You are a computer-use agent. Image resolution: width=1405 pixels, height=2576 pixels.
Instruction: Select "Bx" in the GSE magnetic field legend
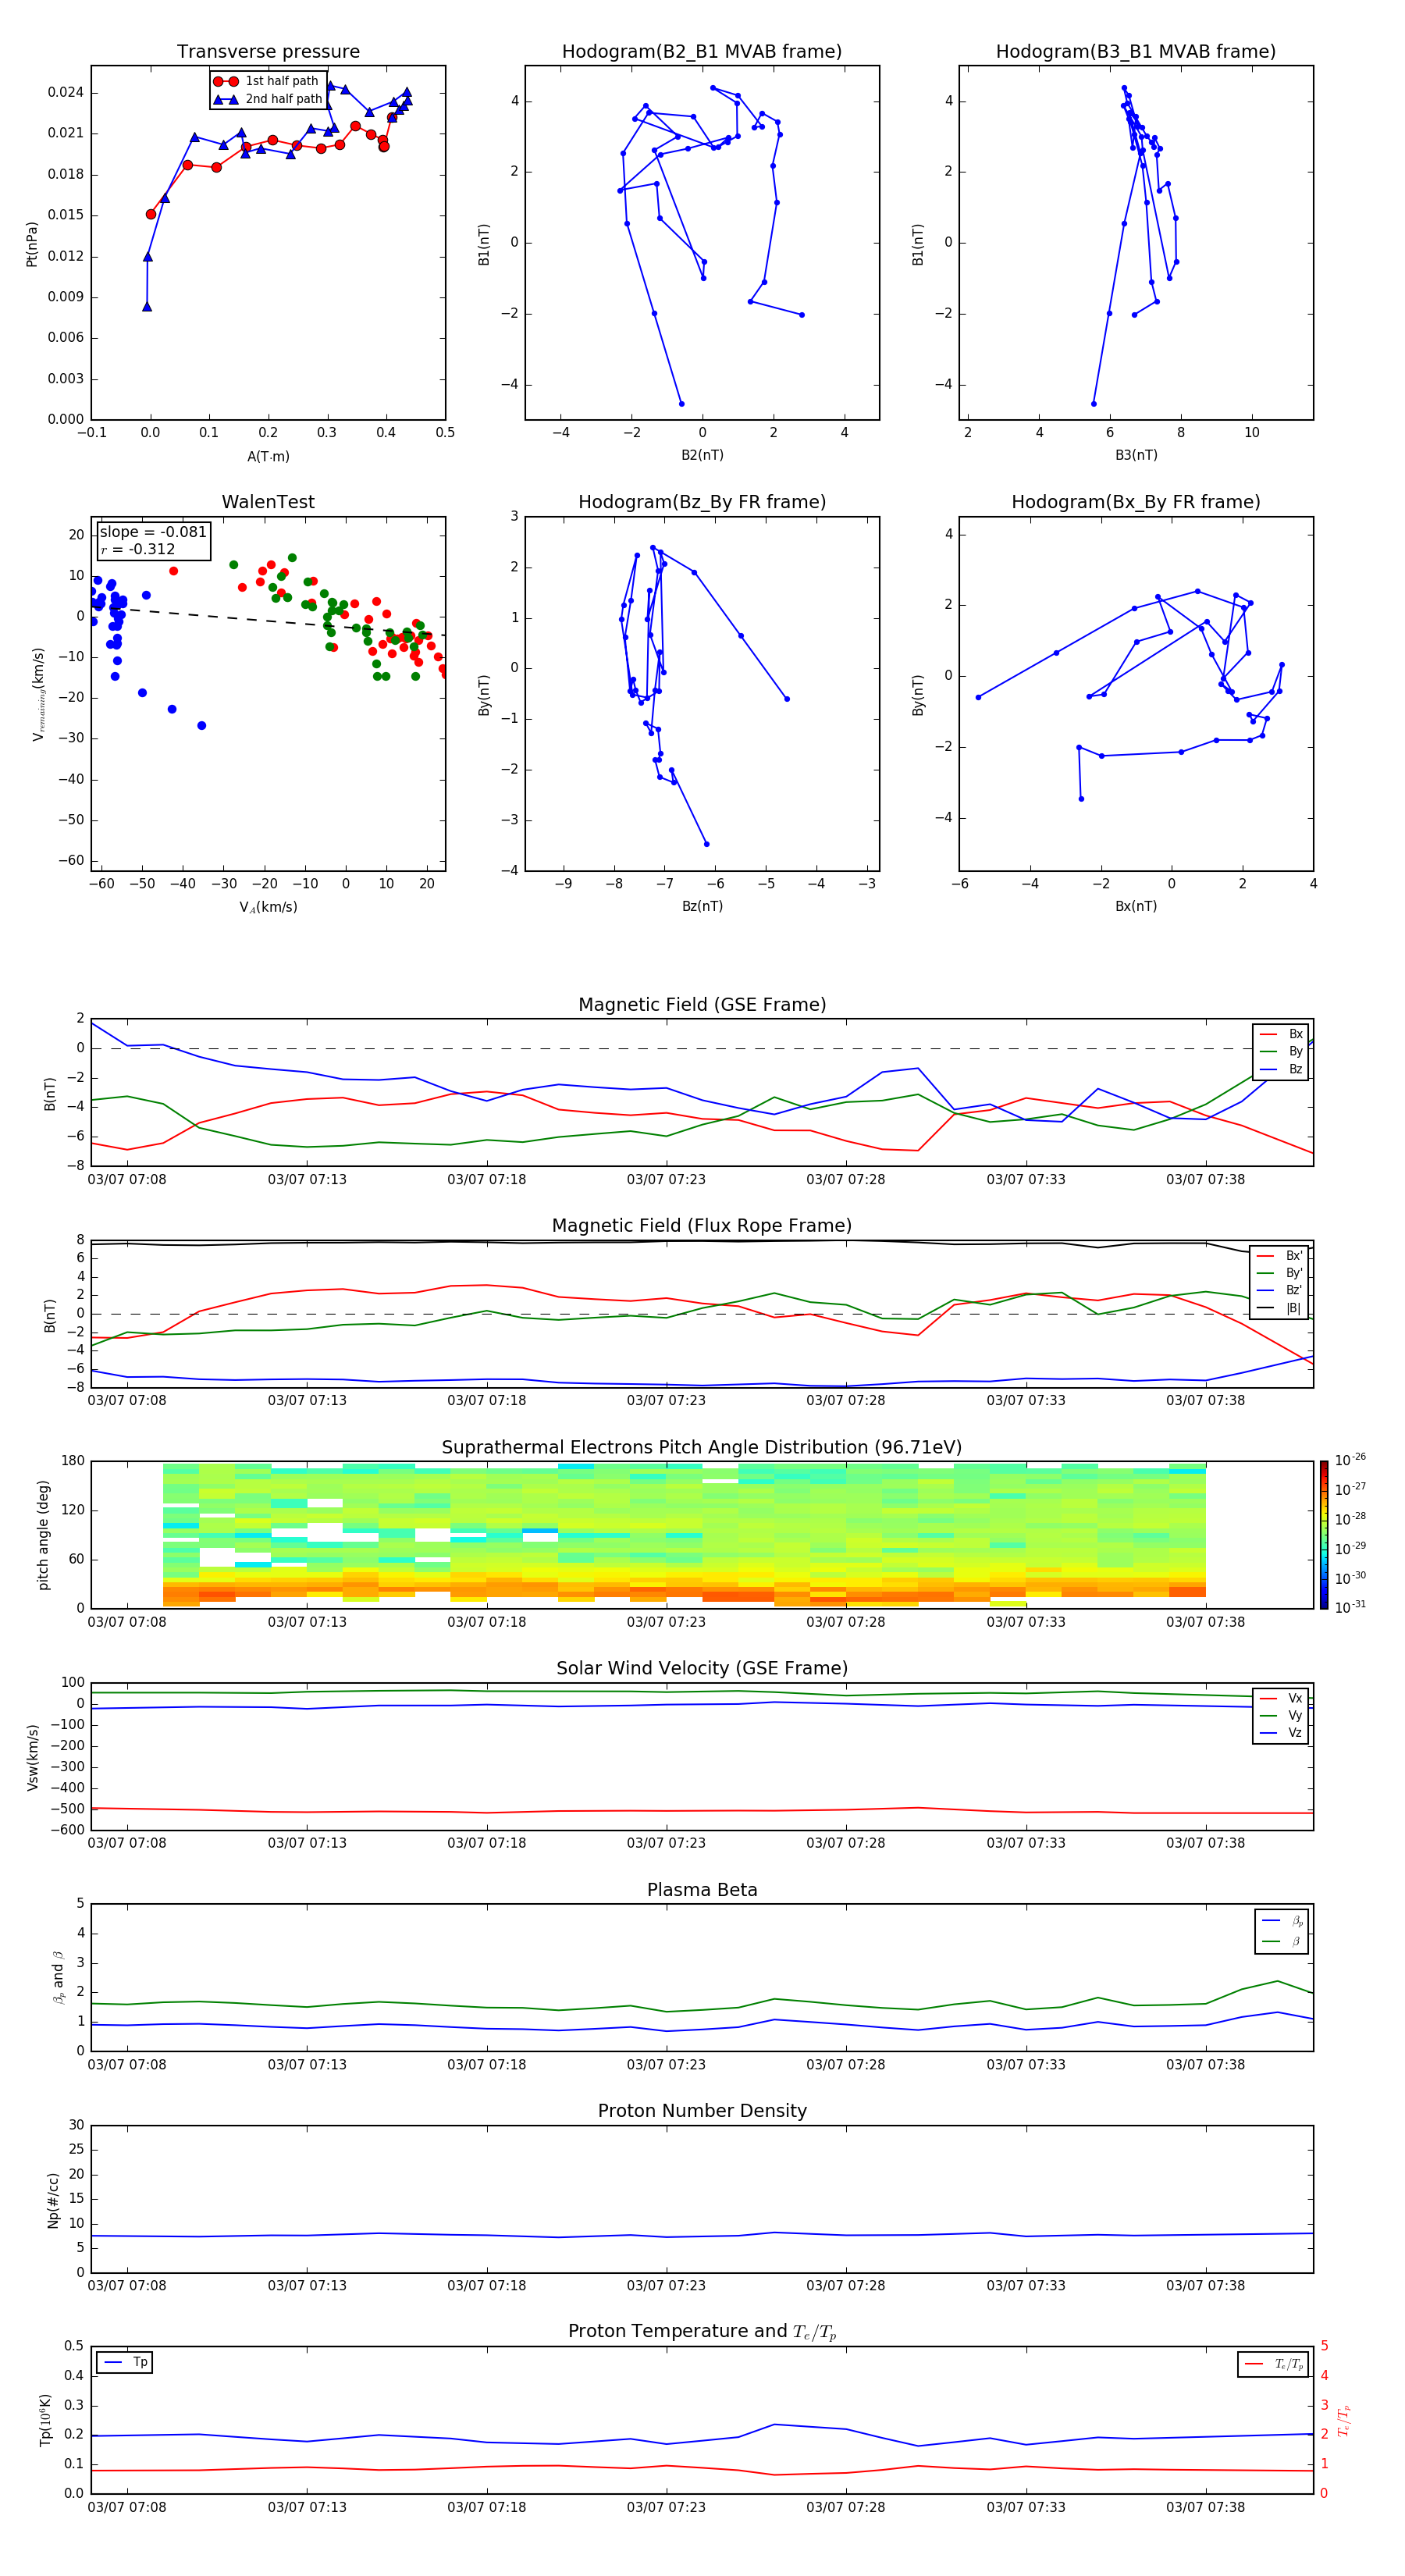coord(1282,1034)
